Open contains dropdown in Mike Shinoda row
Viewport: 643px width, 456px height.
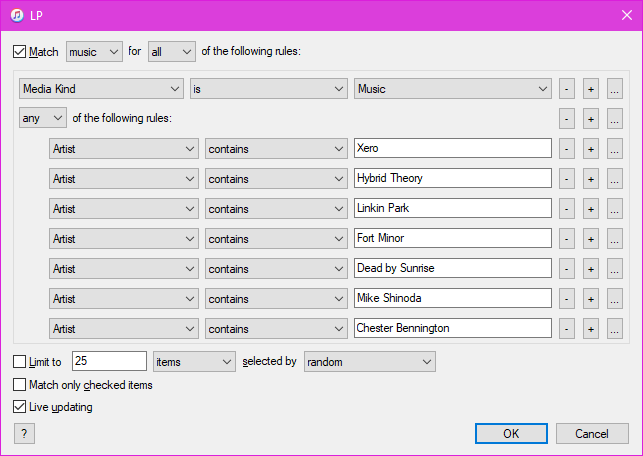point(276,298)
